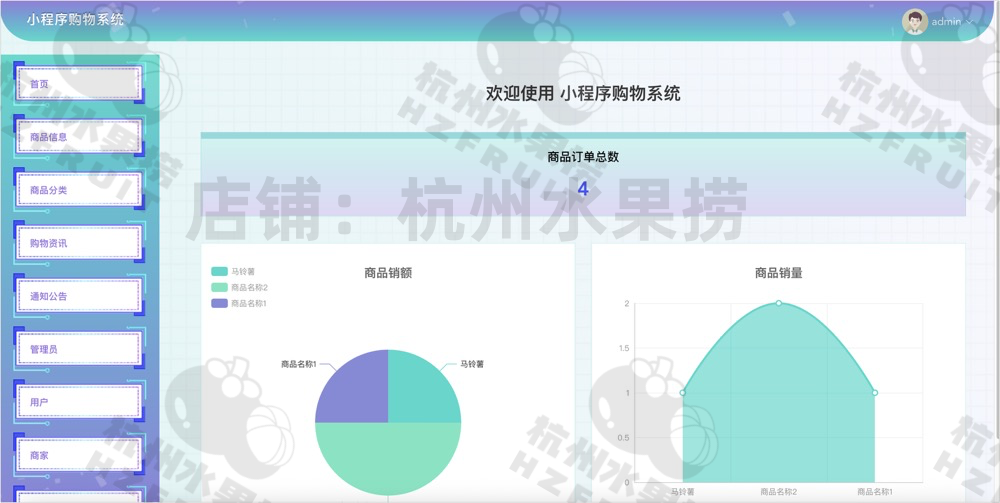This screenshot has height=503, width=1000.
Task: Expand the admin dropdown arrow
Action: point(970,22)
